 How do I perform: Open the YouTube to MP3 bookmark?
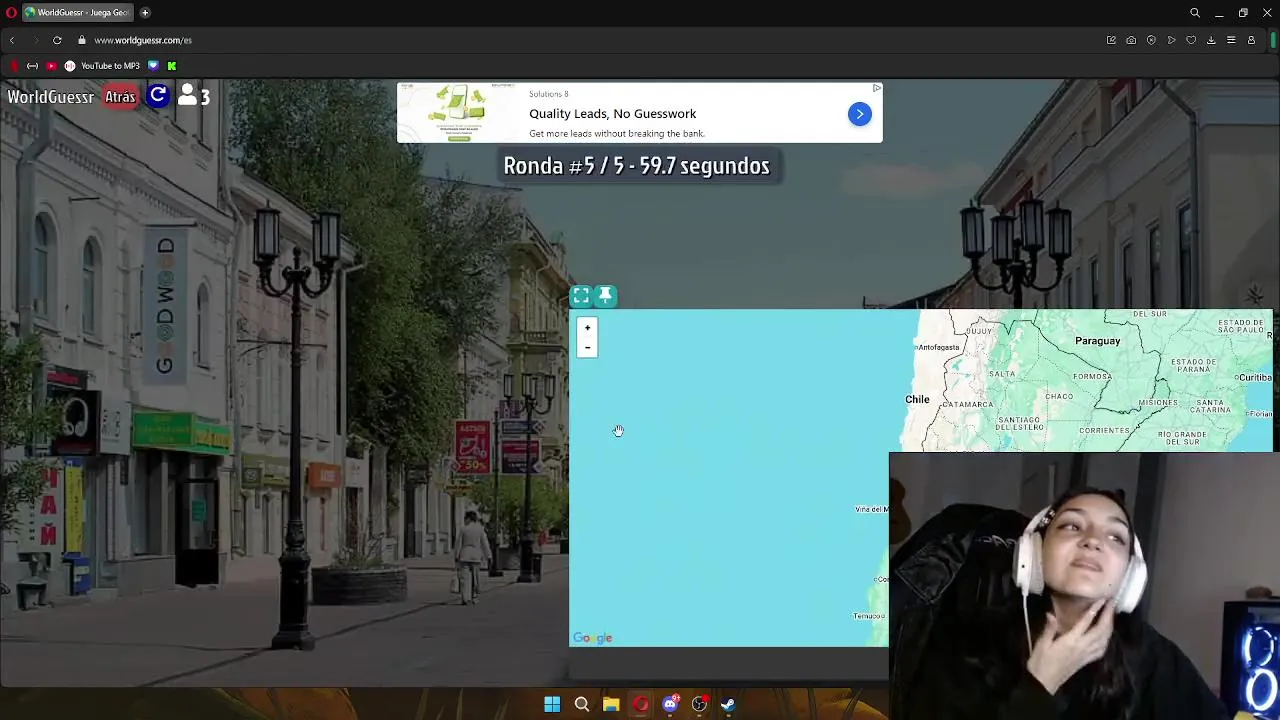[x=102, y=66]
